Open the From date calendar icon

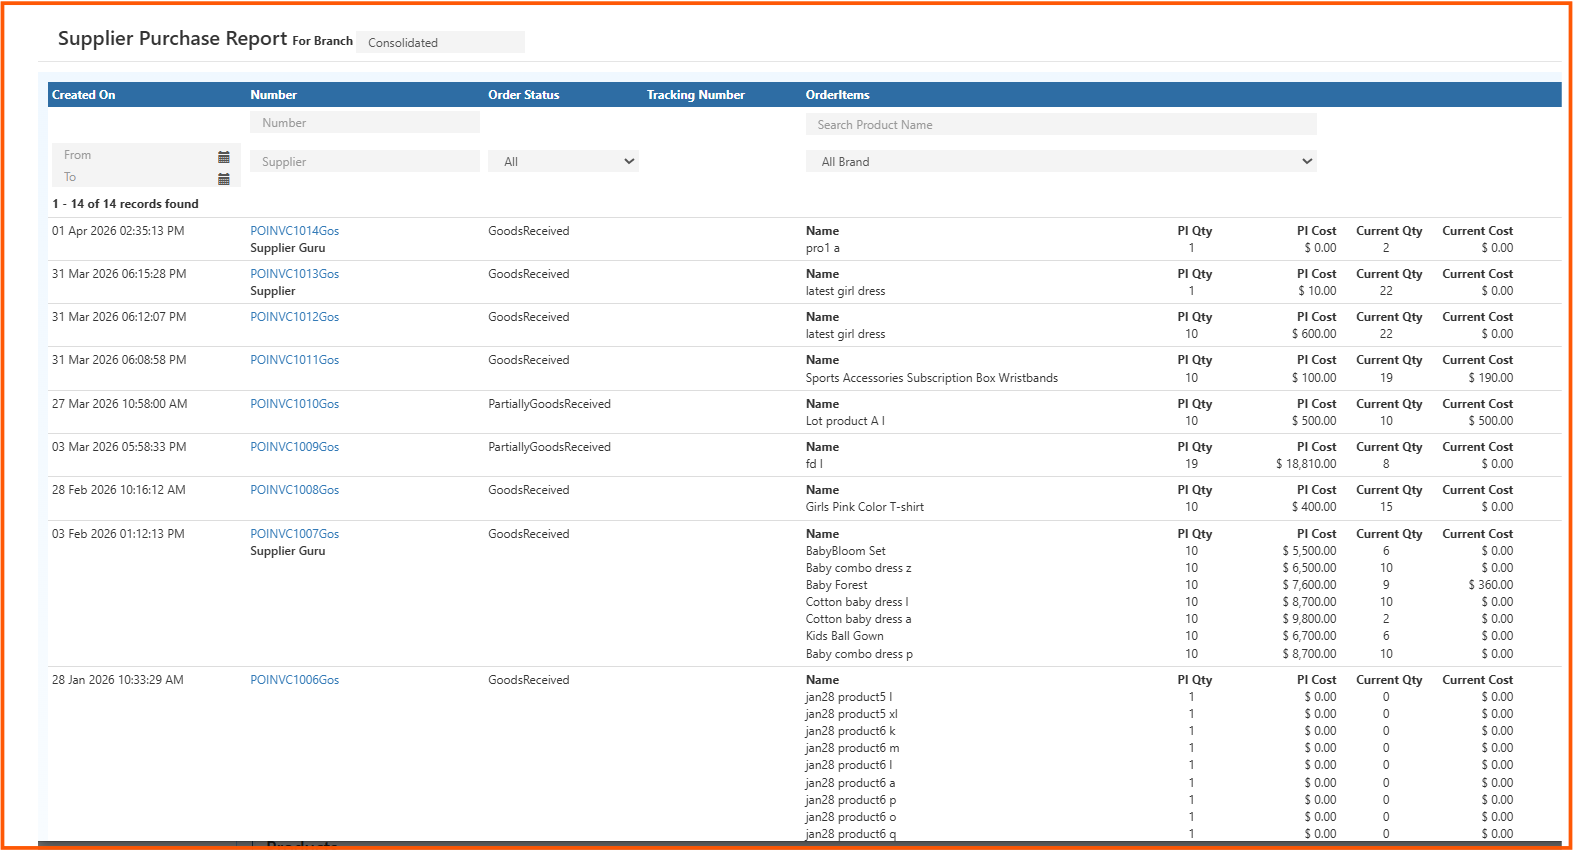[x=223, y=157]
